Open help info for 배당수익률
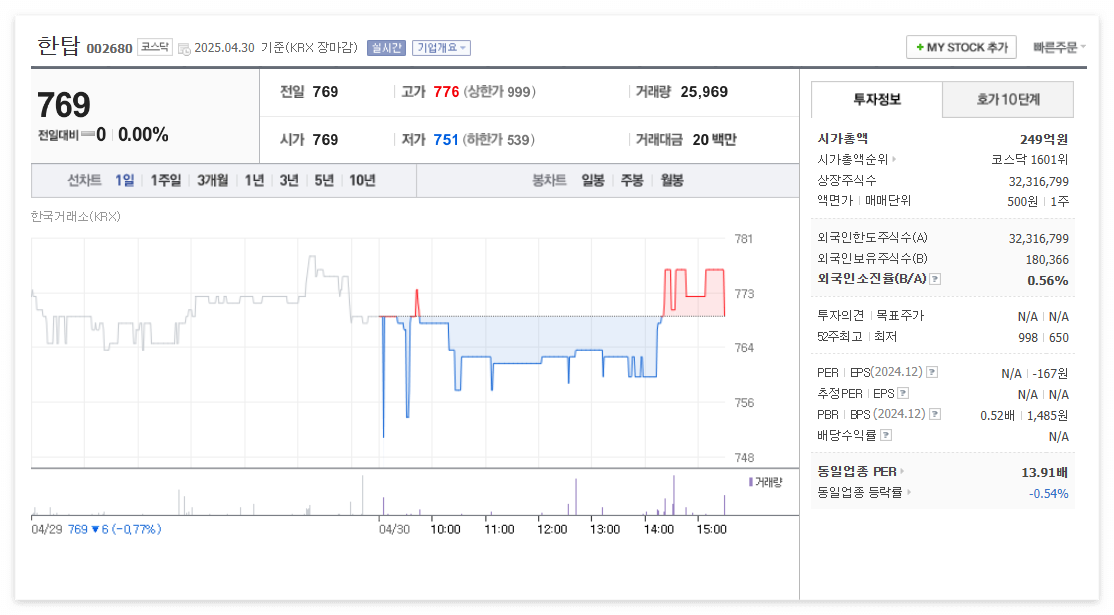 click(x=885, y=434)
